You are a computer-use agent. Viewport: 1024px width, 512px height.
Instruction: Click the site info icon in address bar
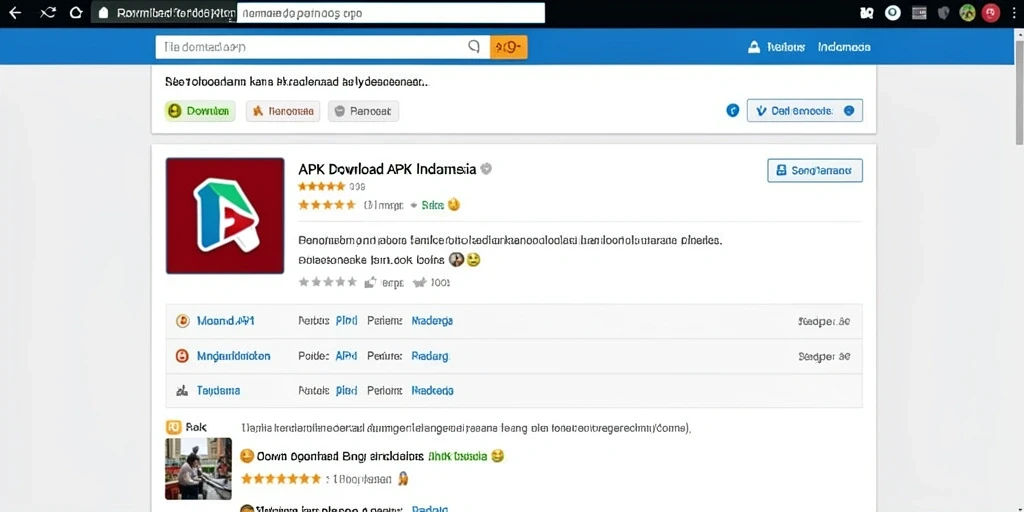pos(103,13)
